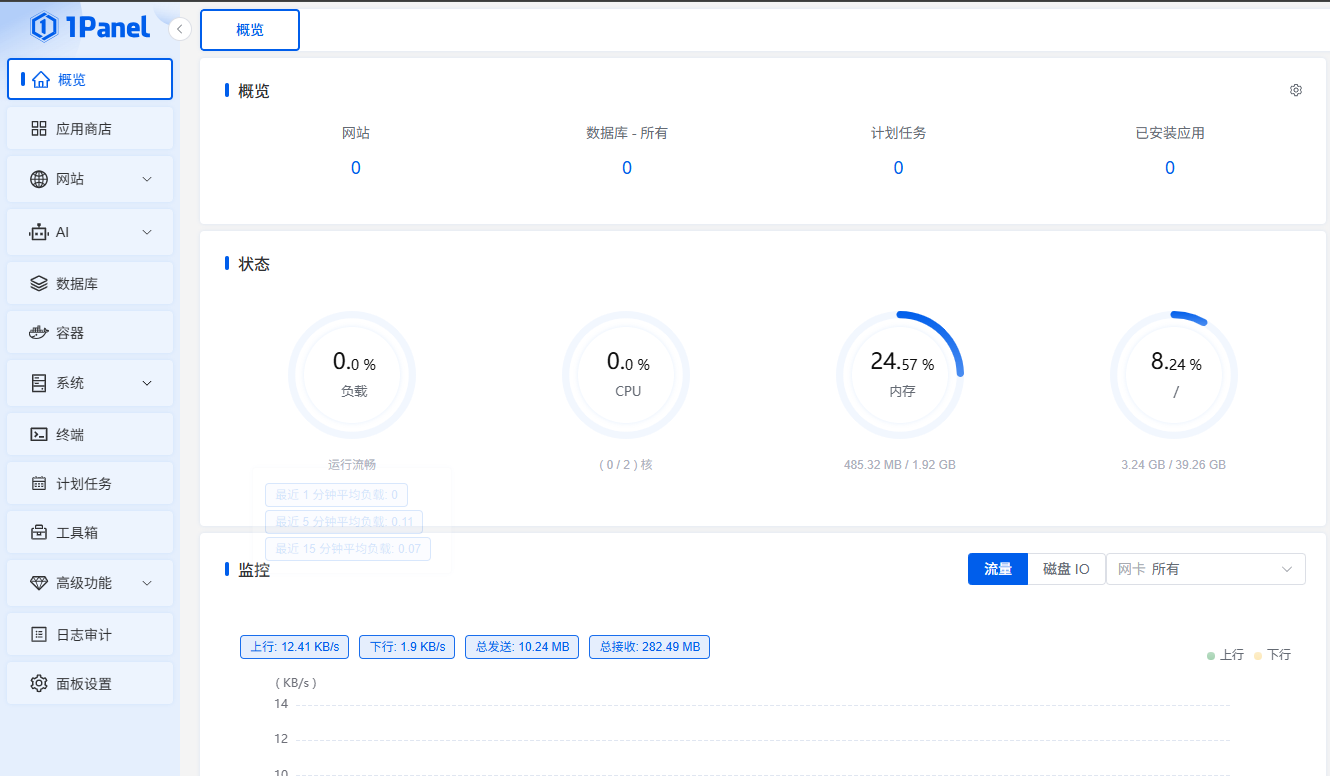Open 应用商店 in sidebar

(x=90, y=129)
